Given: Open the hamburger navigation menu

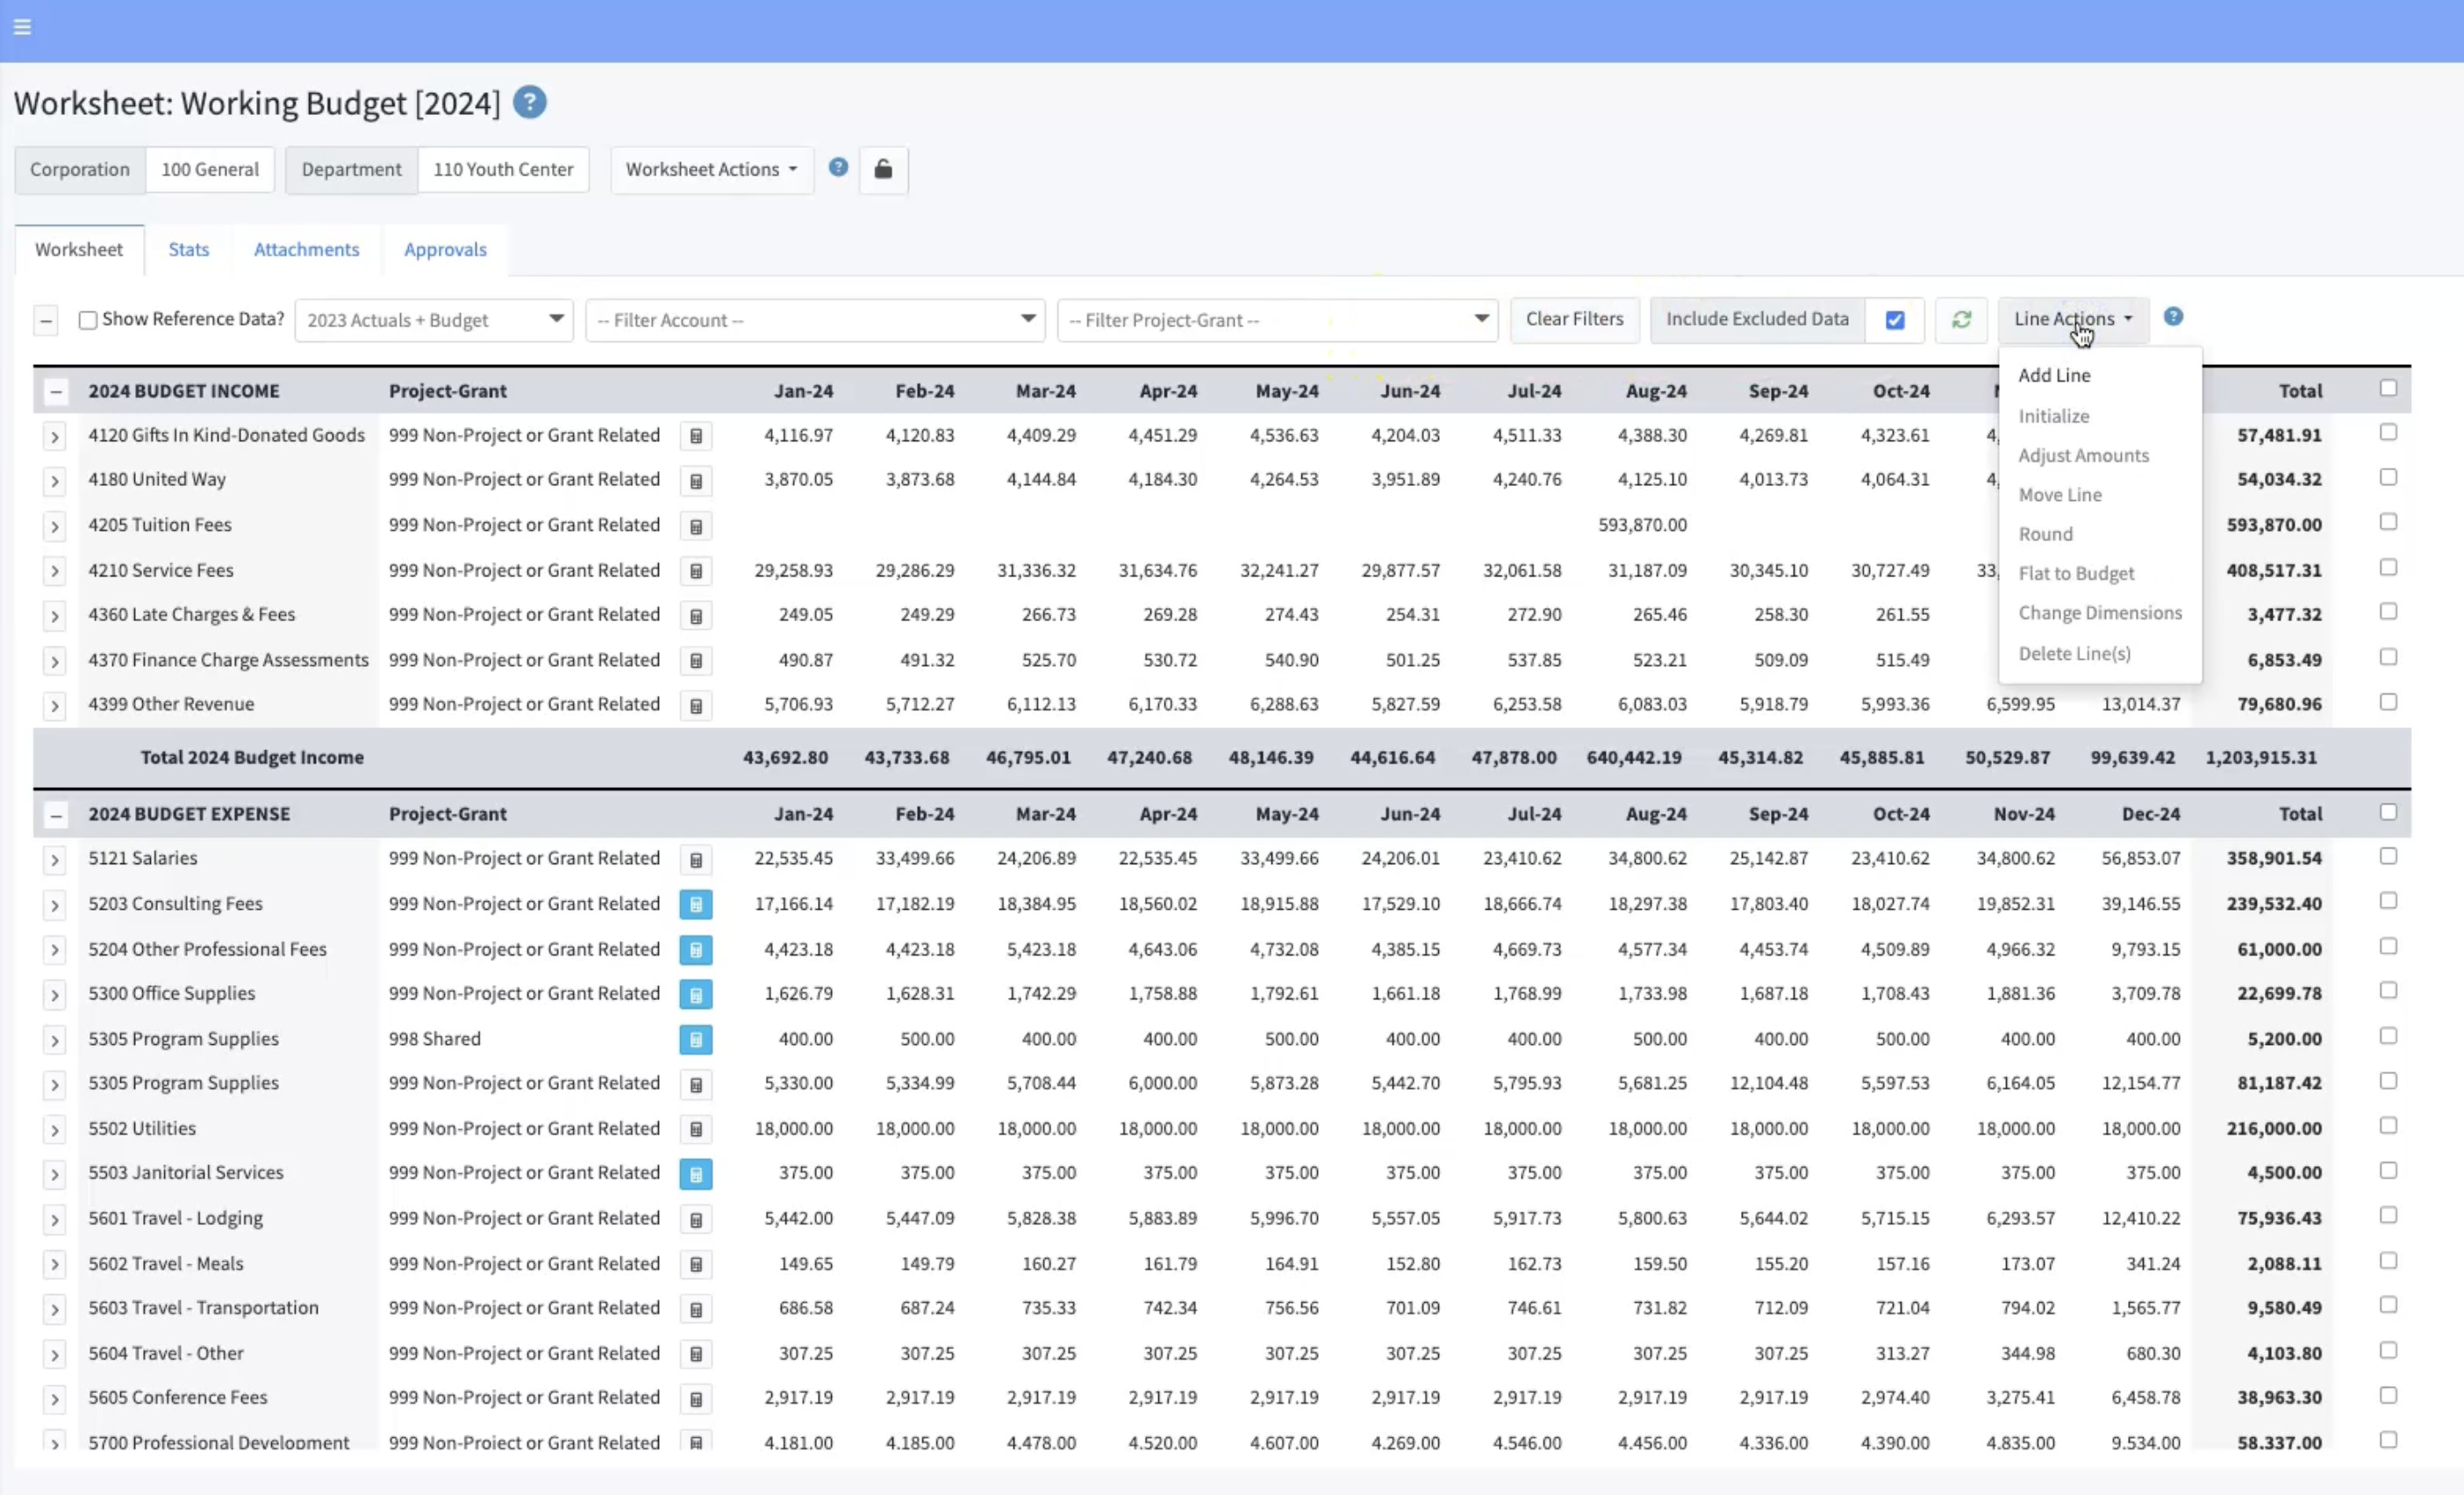Looking at the screenshot, I should (22, 27).
